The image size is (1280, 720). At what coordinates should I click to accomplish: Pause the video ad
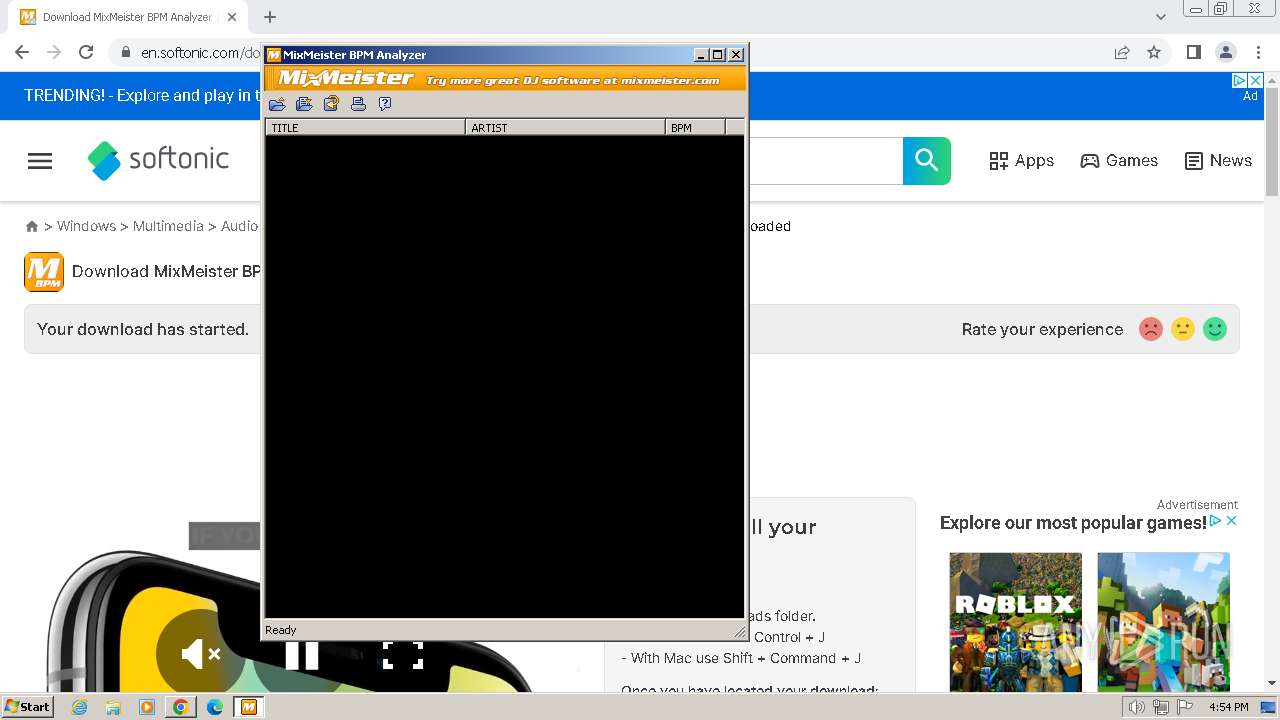tap(302, 656)
